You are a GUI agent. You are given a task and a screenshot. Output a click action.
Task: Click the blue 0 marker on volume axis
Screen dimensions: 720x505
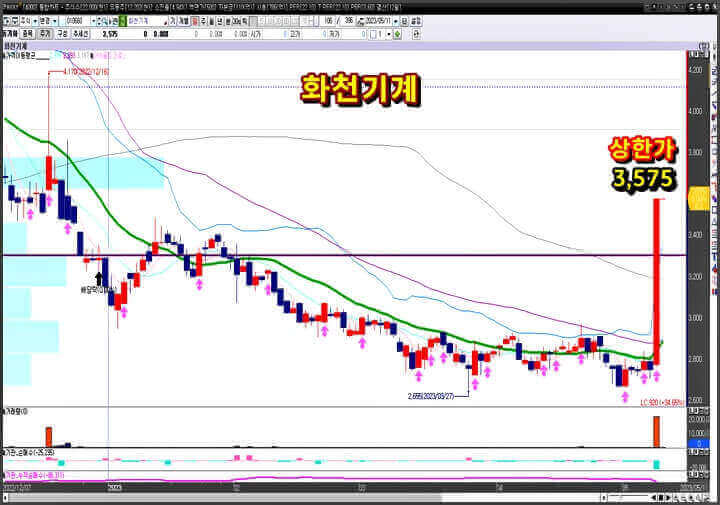pos(698,443)
